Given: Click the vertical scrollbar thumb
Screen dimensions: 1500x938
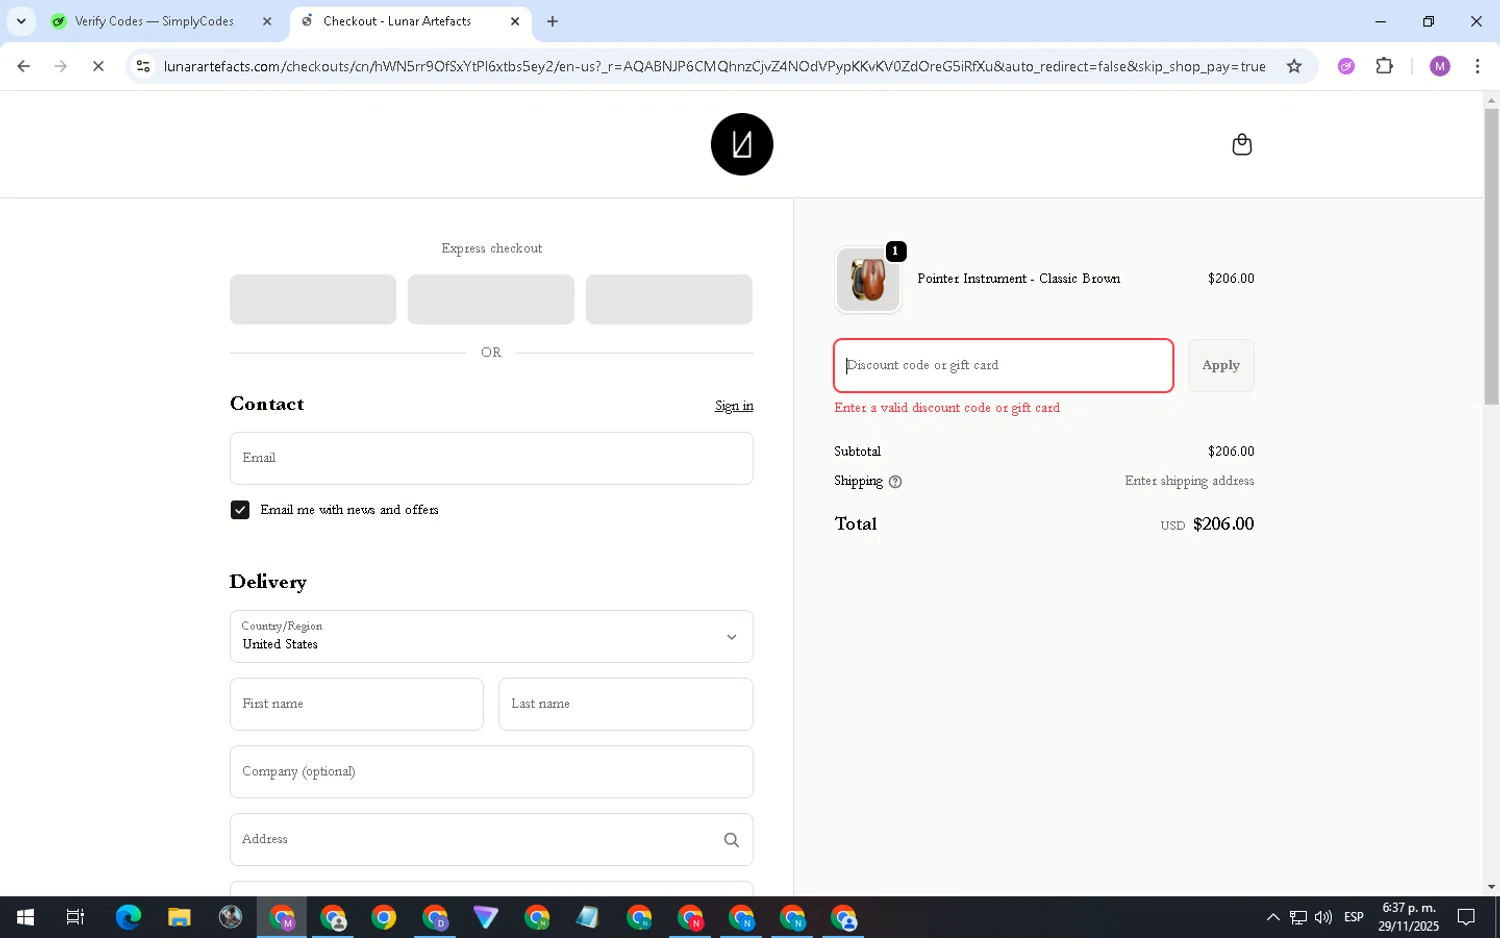Looking at the screenshot, I should click(1491, 256).
